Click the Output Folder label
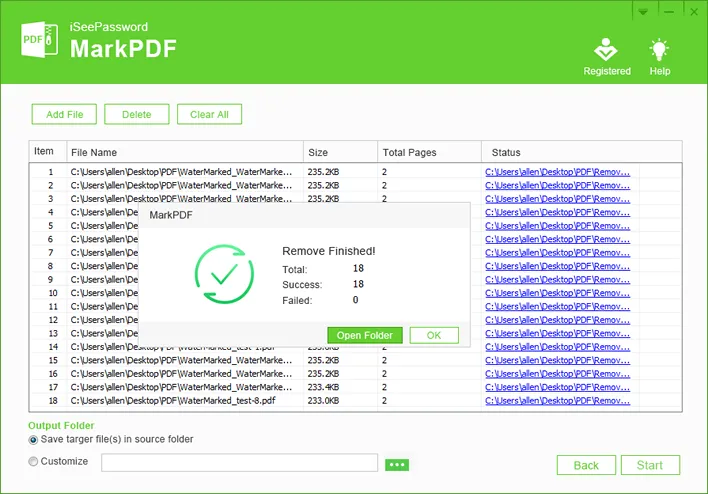 [x=61, y=425]
